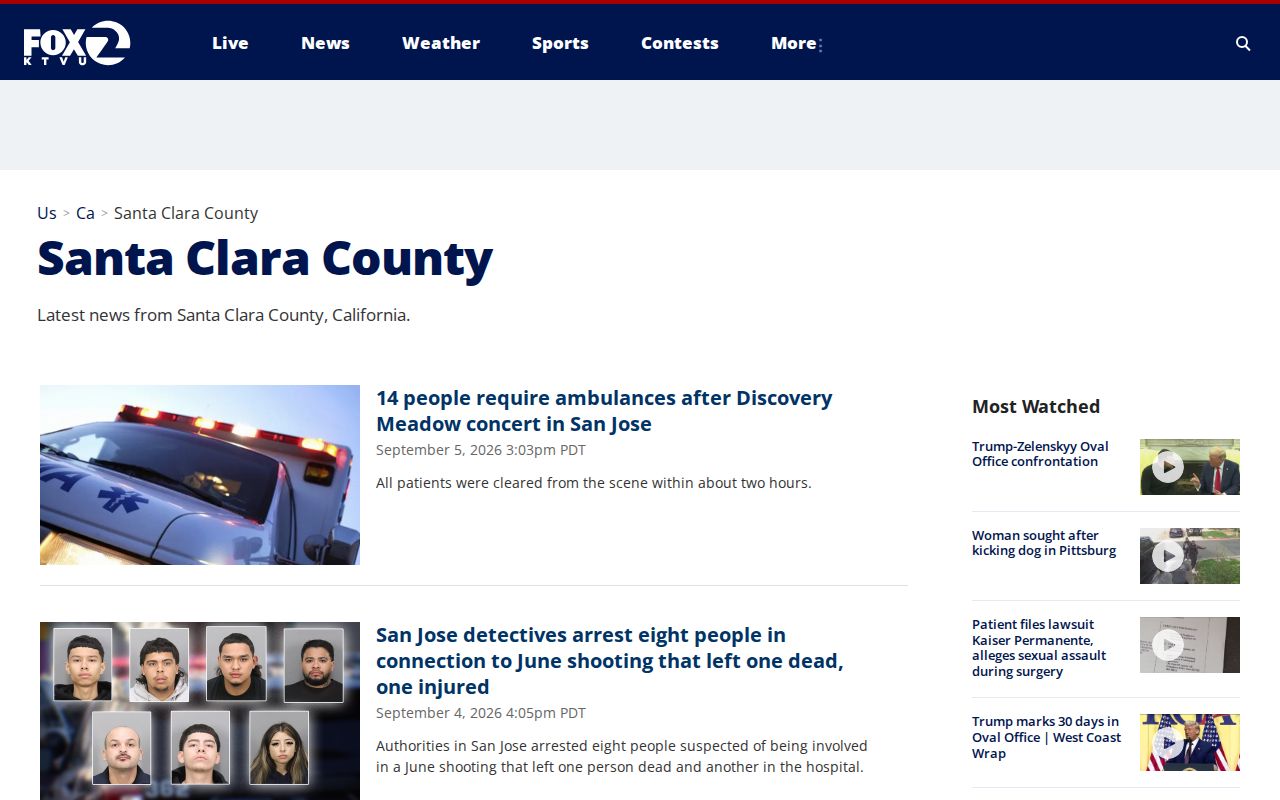The height and width of the screenshot is (800, 1280).
Task: Select the All patients were cleared summary
Action: tap(594, 483)
